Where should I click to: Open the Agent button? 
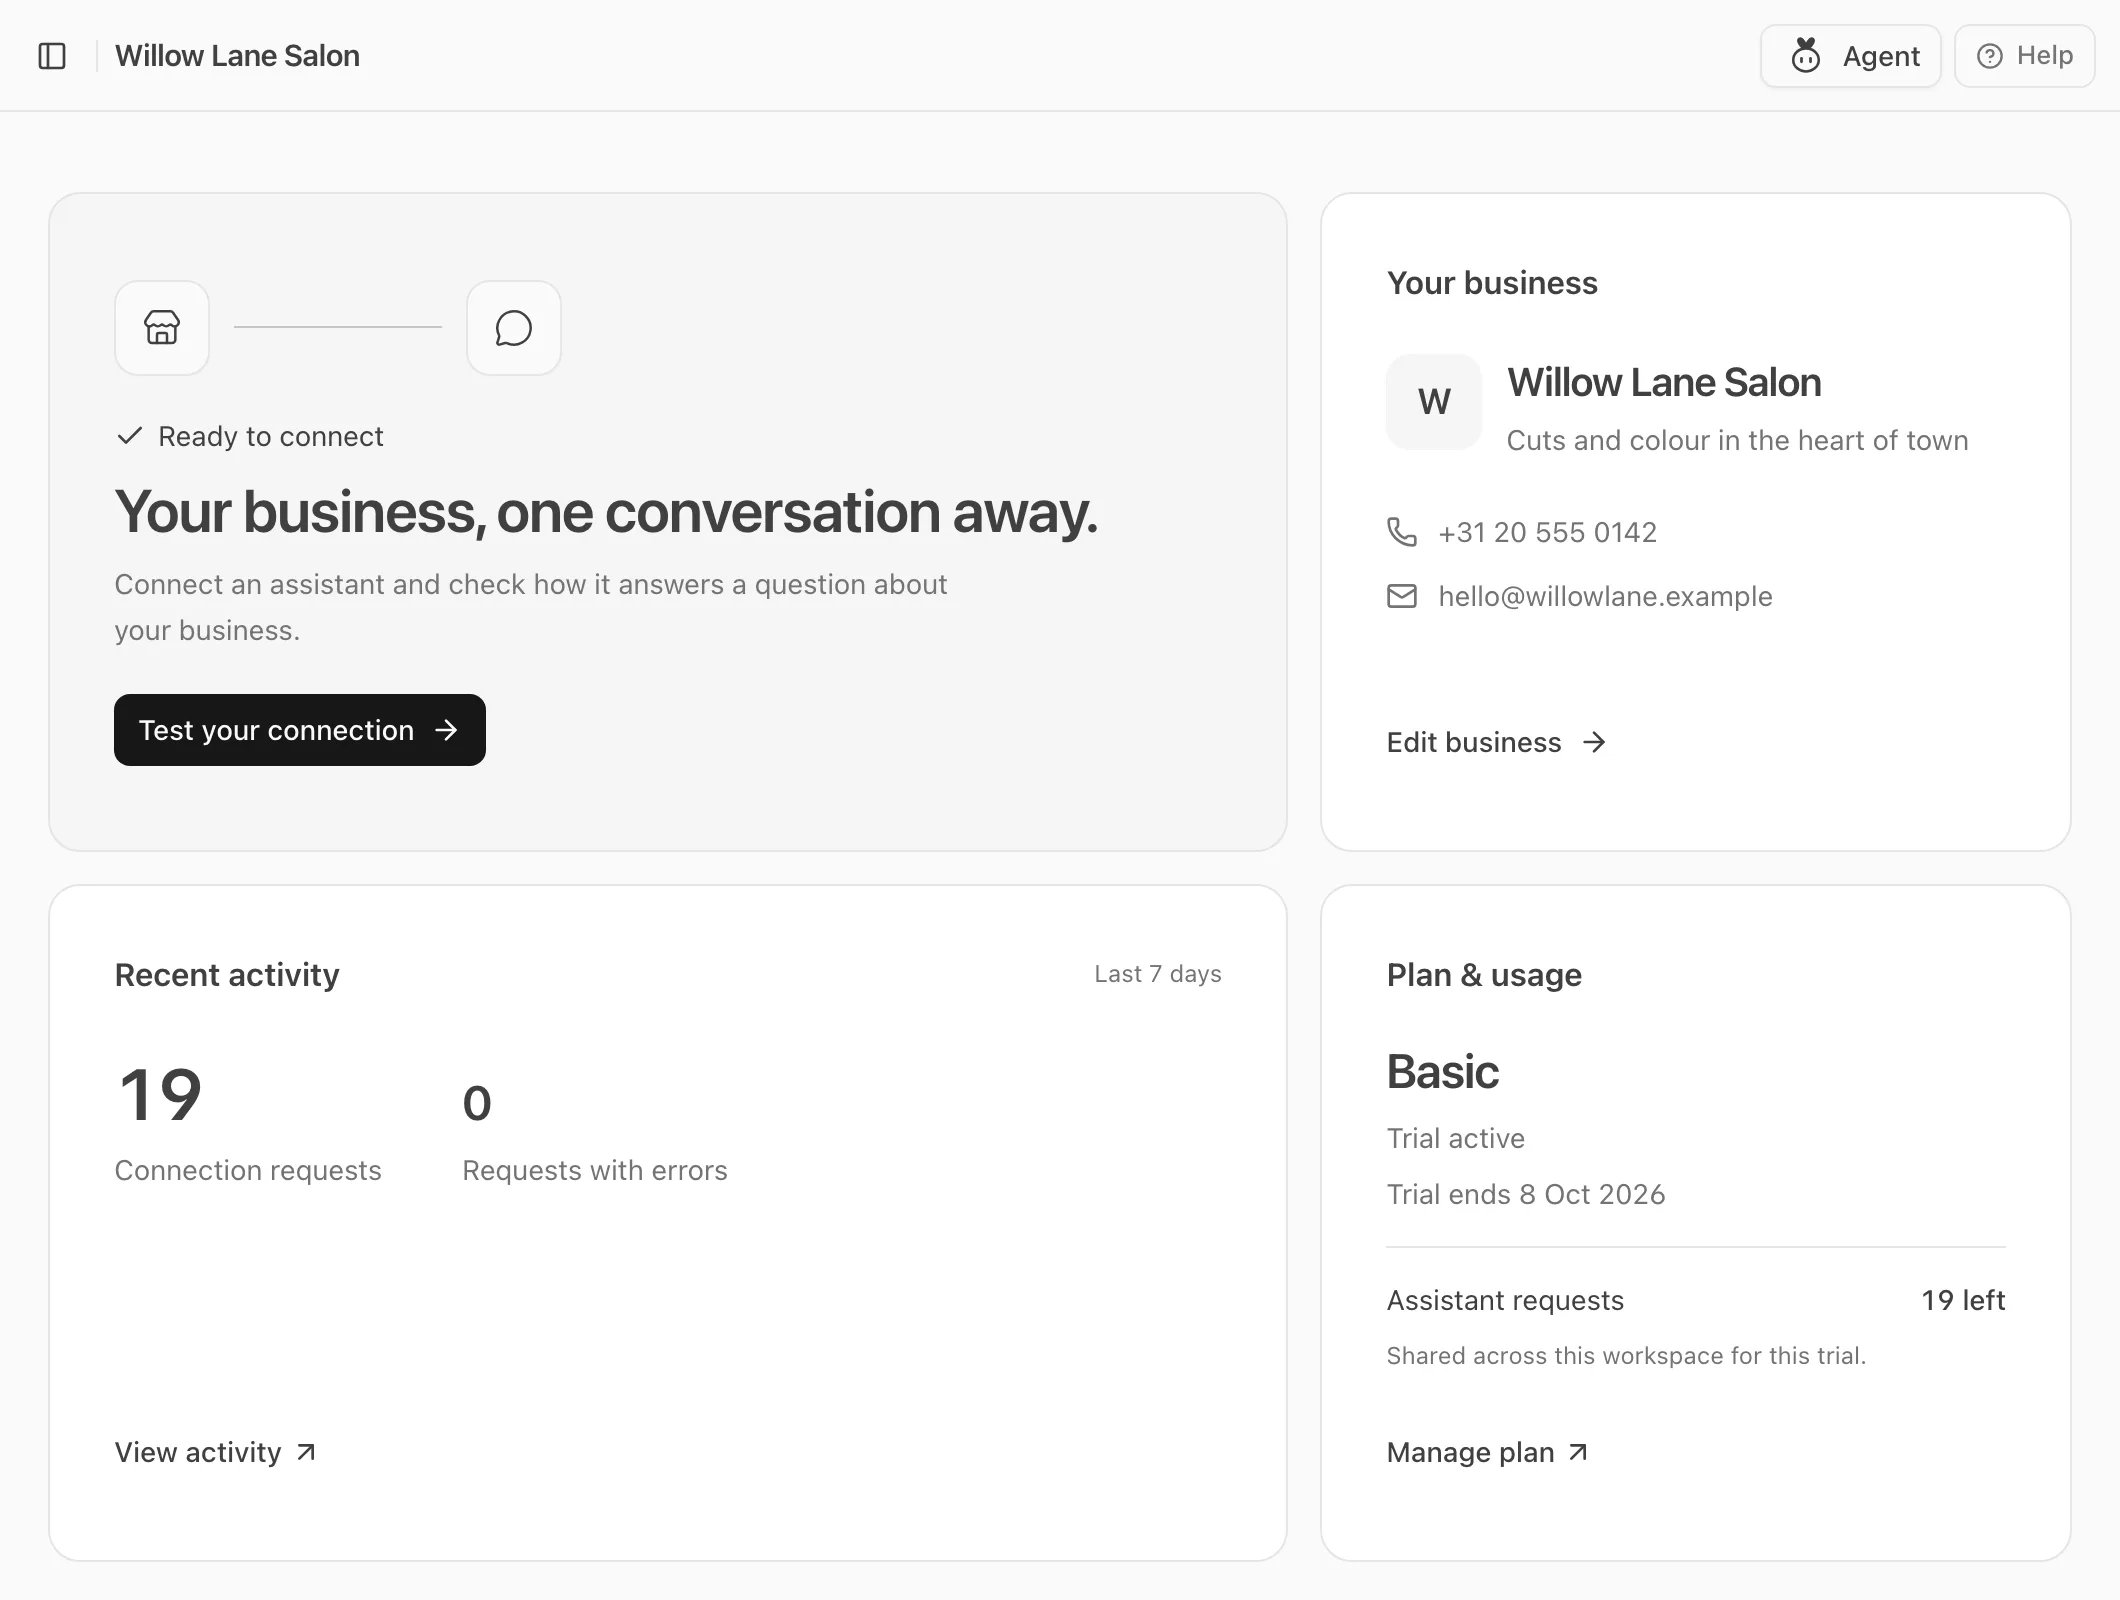1850,56
